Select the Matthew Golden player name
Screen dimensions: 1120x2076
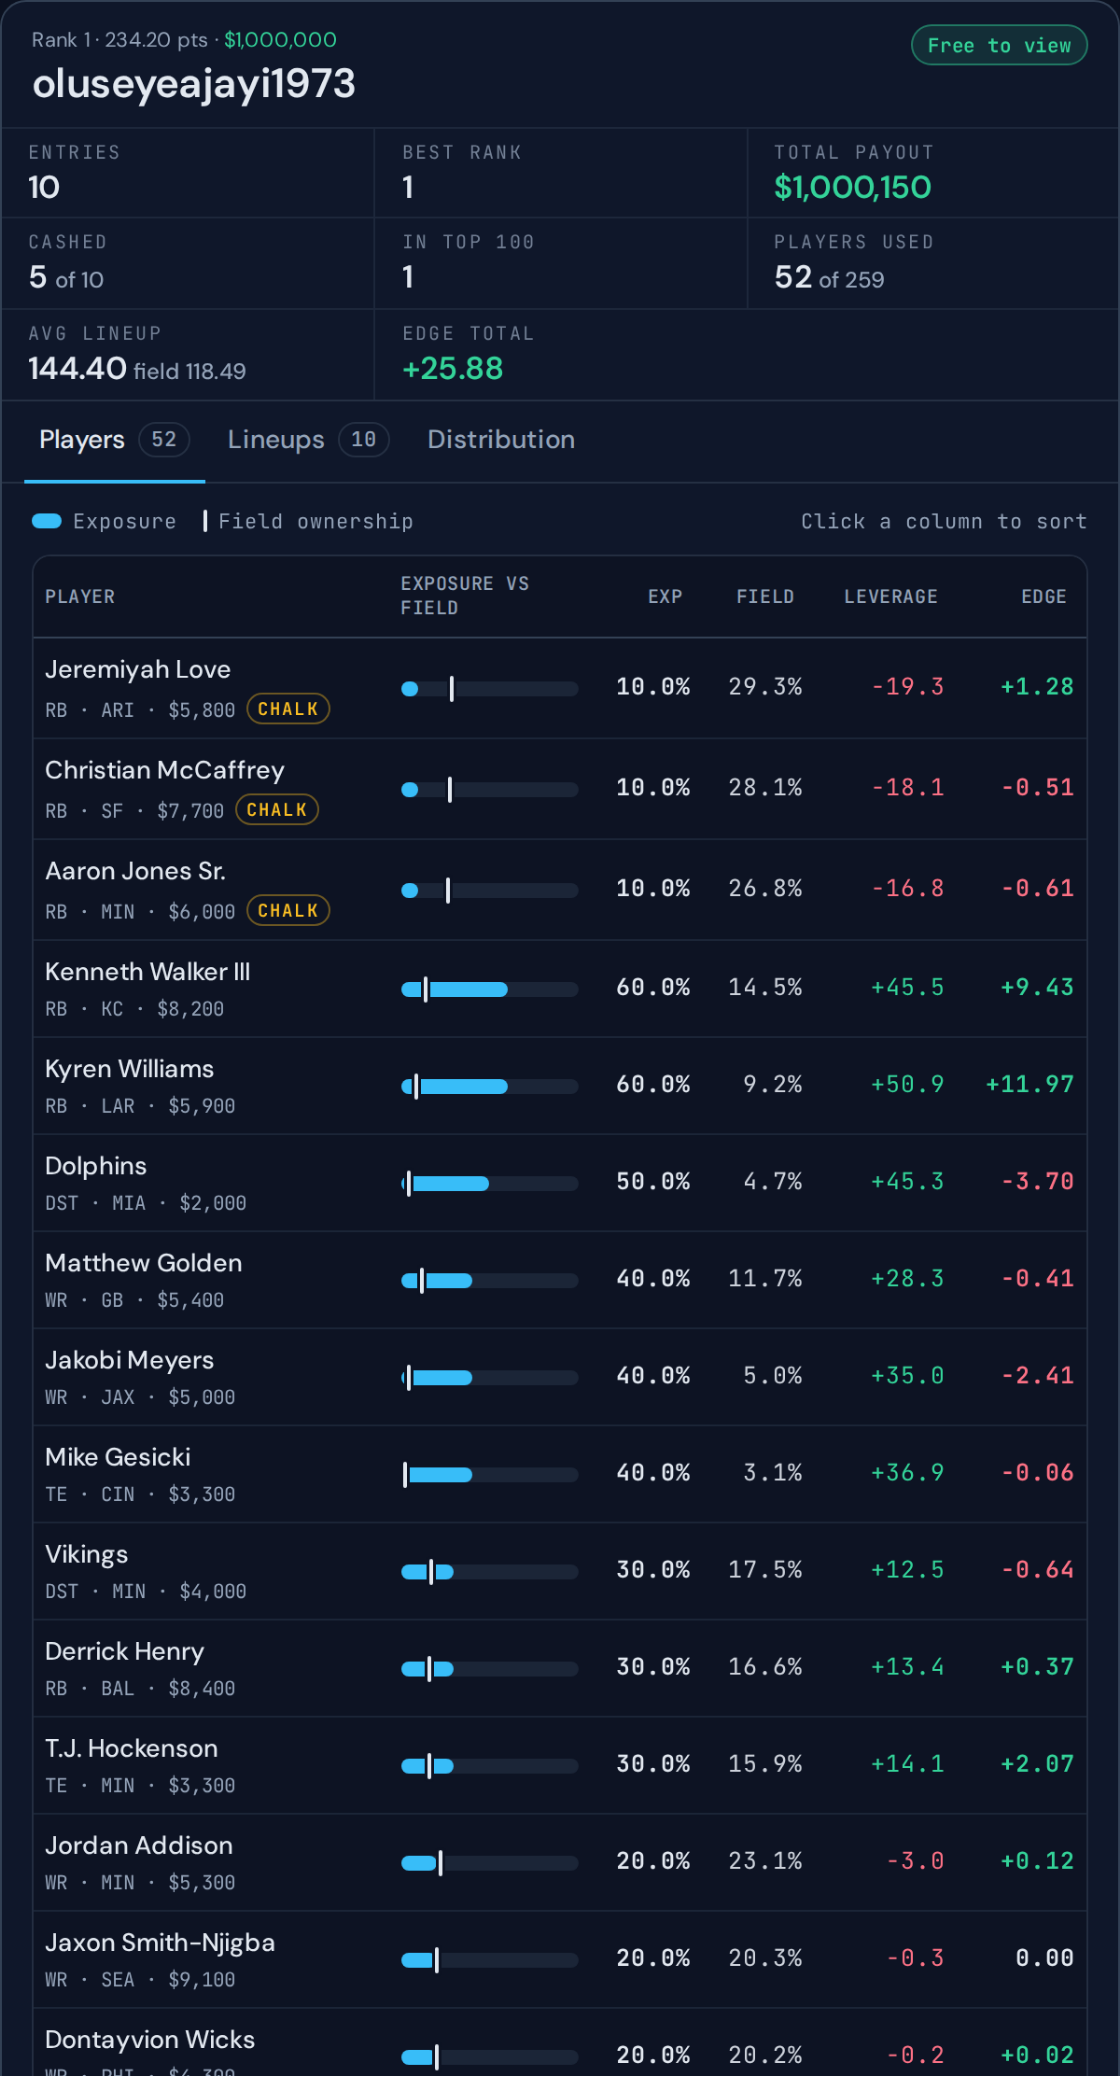coord(144,1263)
